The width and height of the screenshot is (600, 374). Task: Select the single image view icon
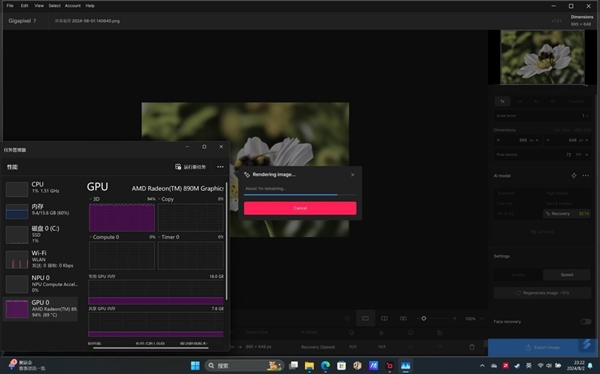click(365, 318)
